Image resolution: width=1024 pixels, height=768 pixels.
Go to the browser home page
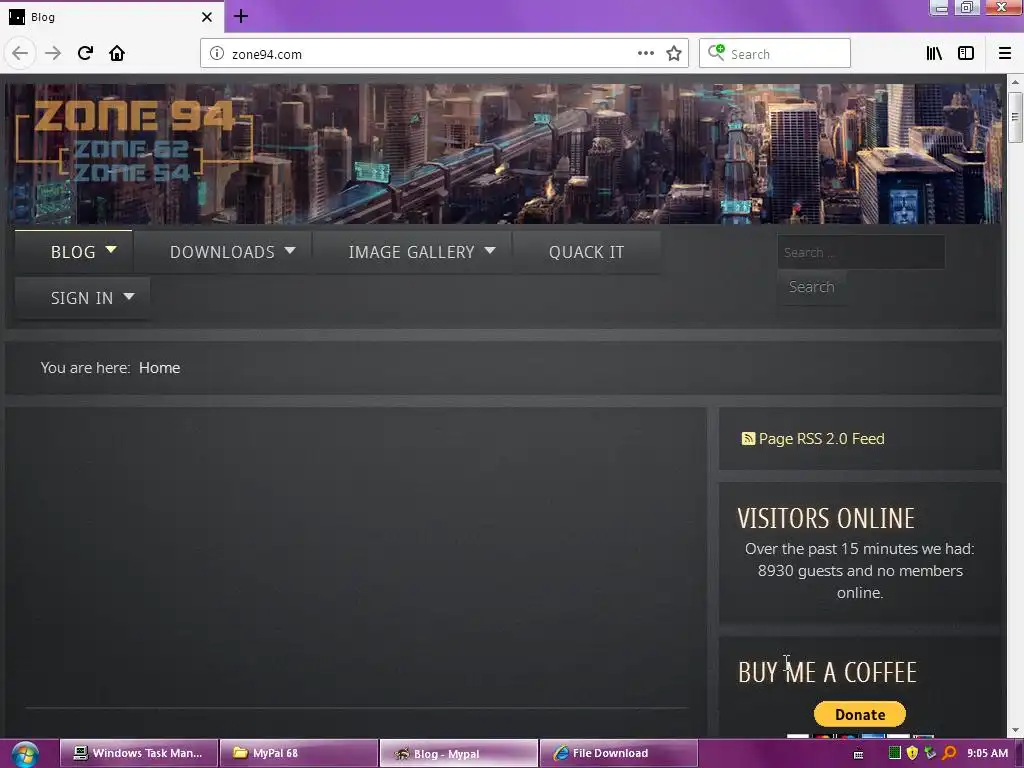117,54
